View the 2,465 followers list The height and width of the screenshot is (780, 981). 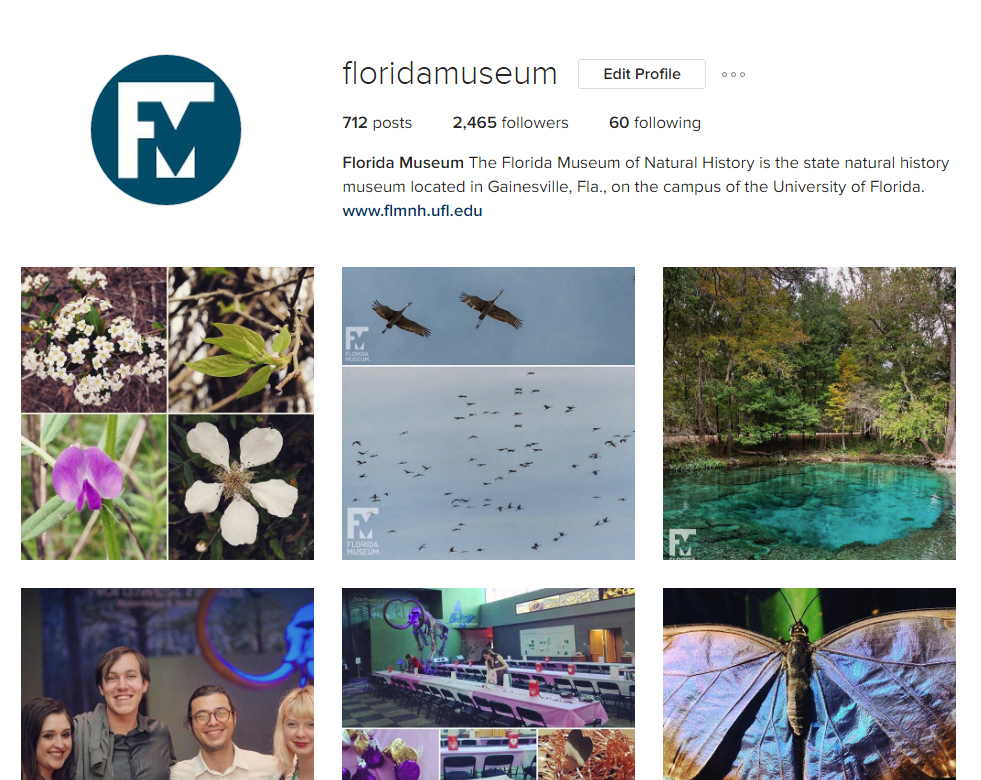(511, 123)
